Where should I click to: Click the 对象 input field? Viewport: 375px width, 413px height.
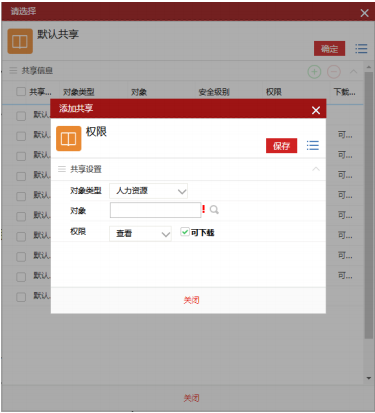click(x=155, y=210)
